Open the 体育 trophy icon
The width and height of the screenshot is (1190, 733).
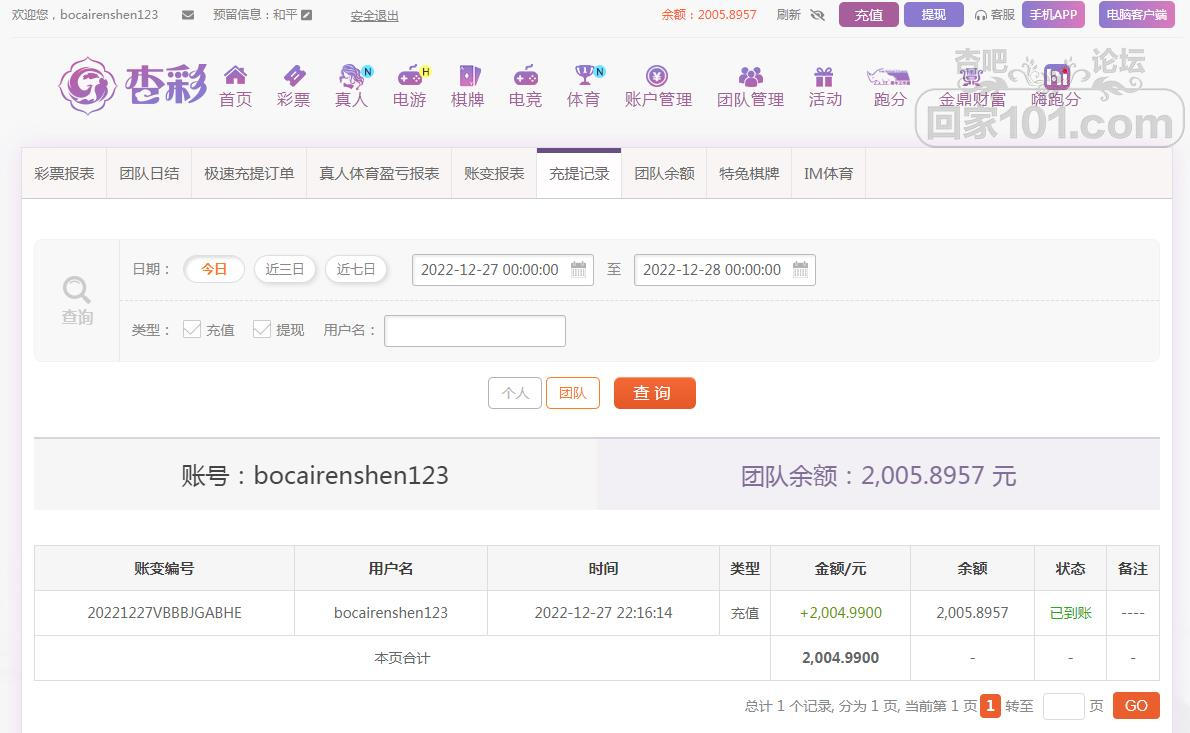[x=583, y=76]
